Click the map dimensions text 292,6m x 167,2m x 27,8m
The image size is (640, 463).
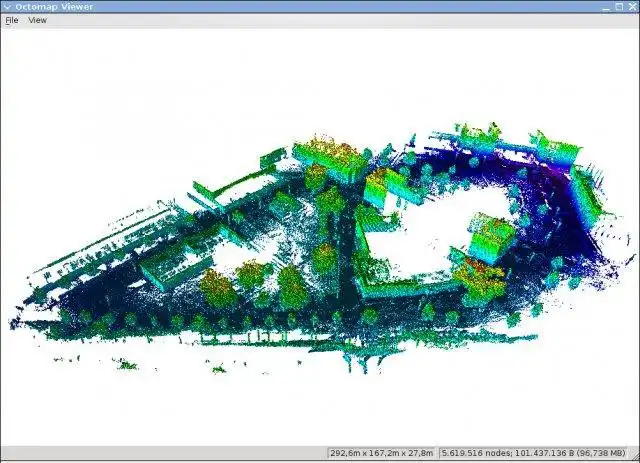[382, 453]
